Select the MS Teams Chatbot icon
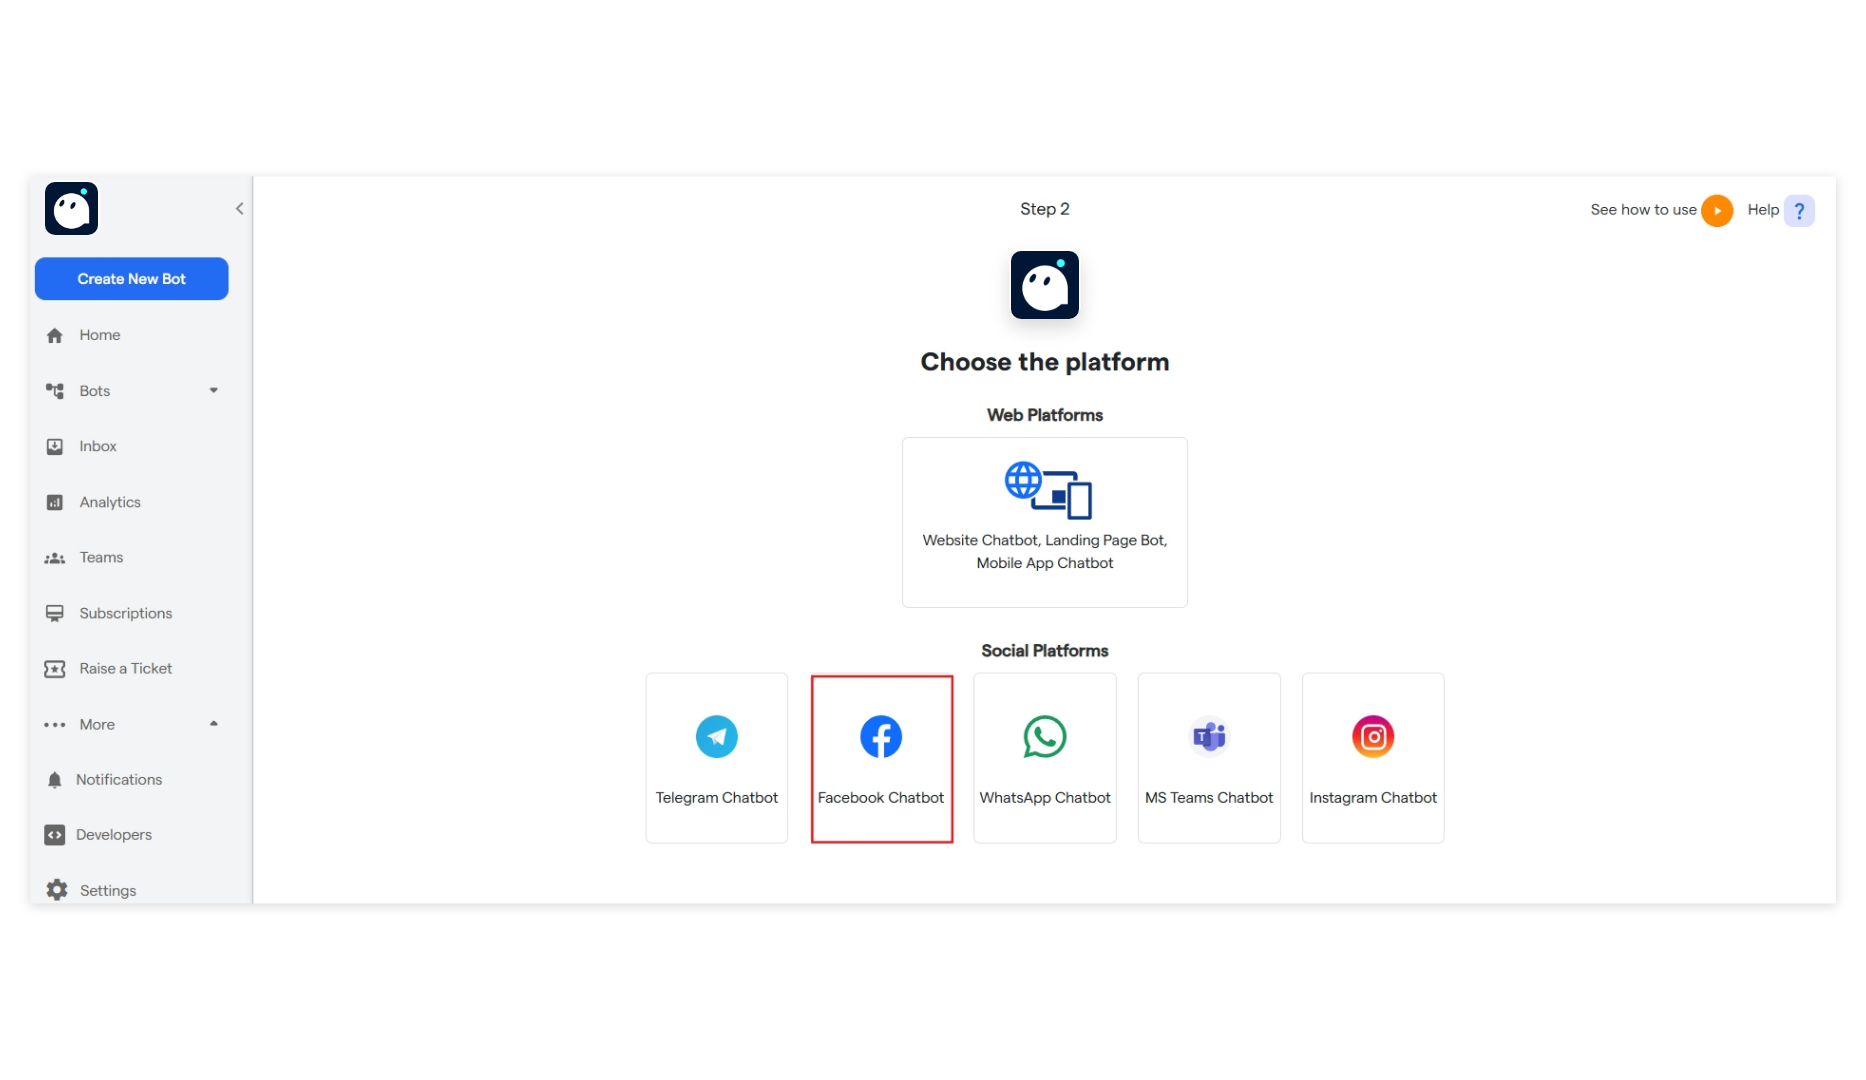The image size is (1866, 1080). (x=1208, y=737)
